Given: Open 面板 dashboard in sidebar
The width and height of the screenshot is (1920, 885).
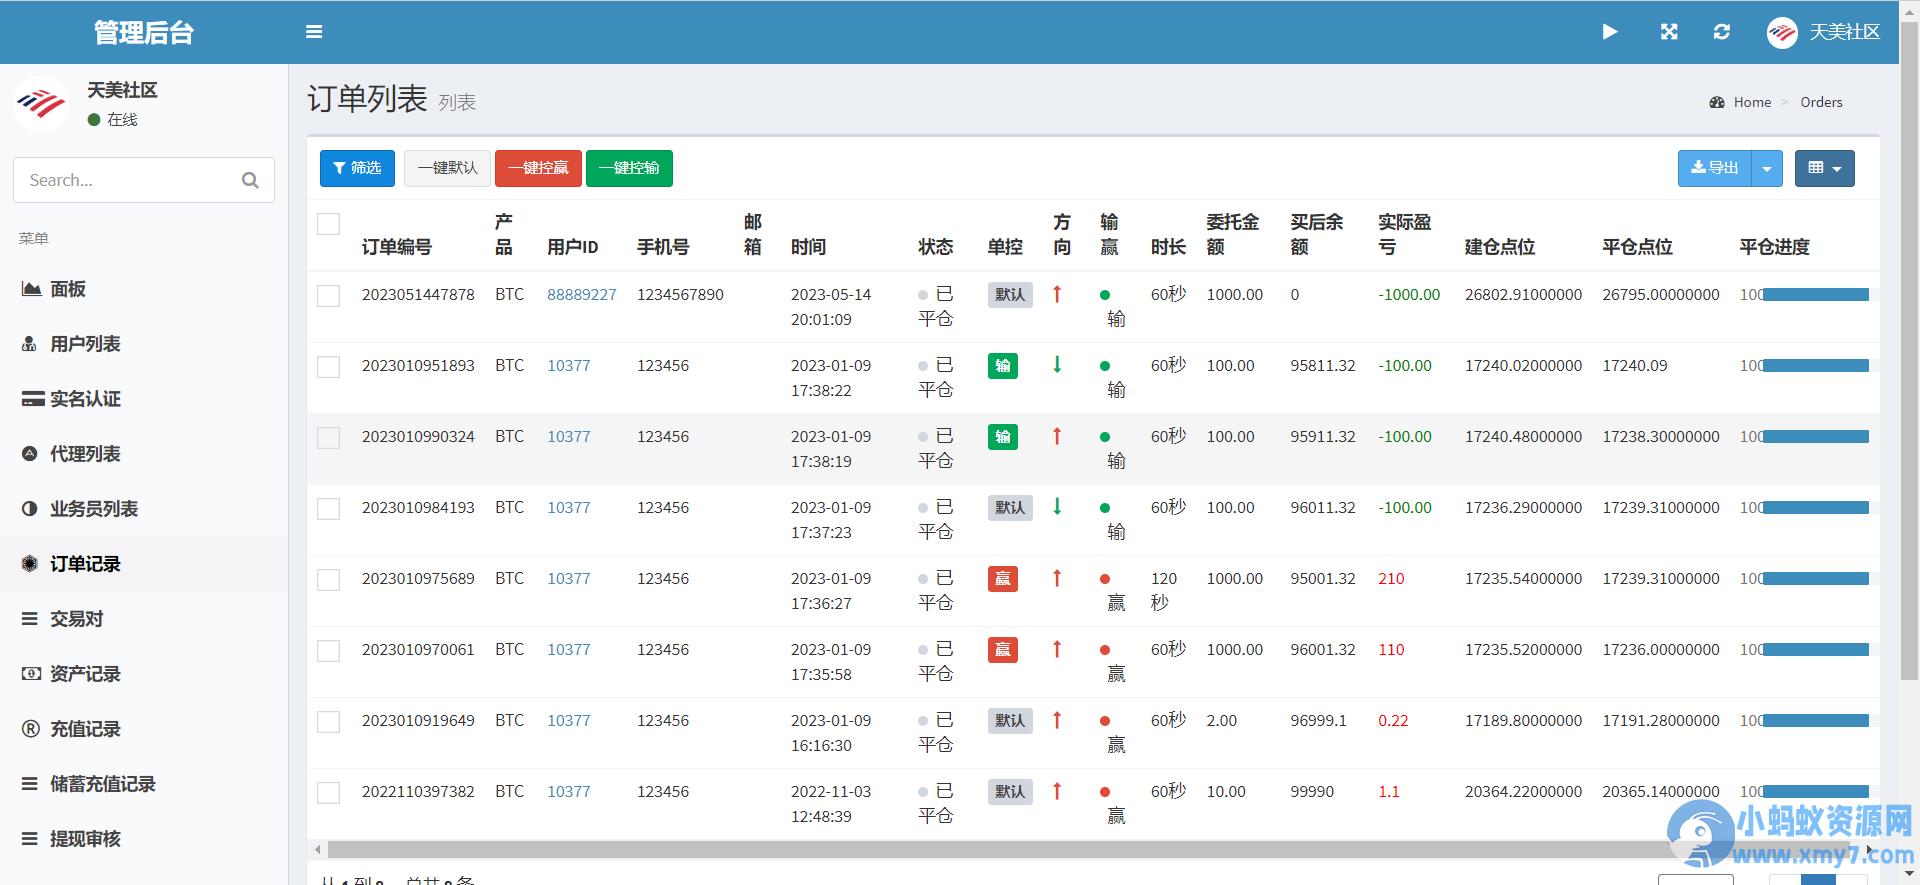Looking at the screenshot, I should click(x=144, y=289).
